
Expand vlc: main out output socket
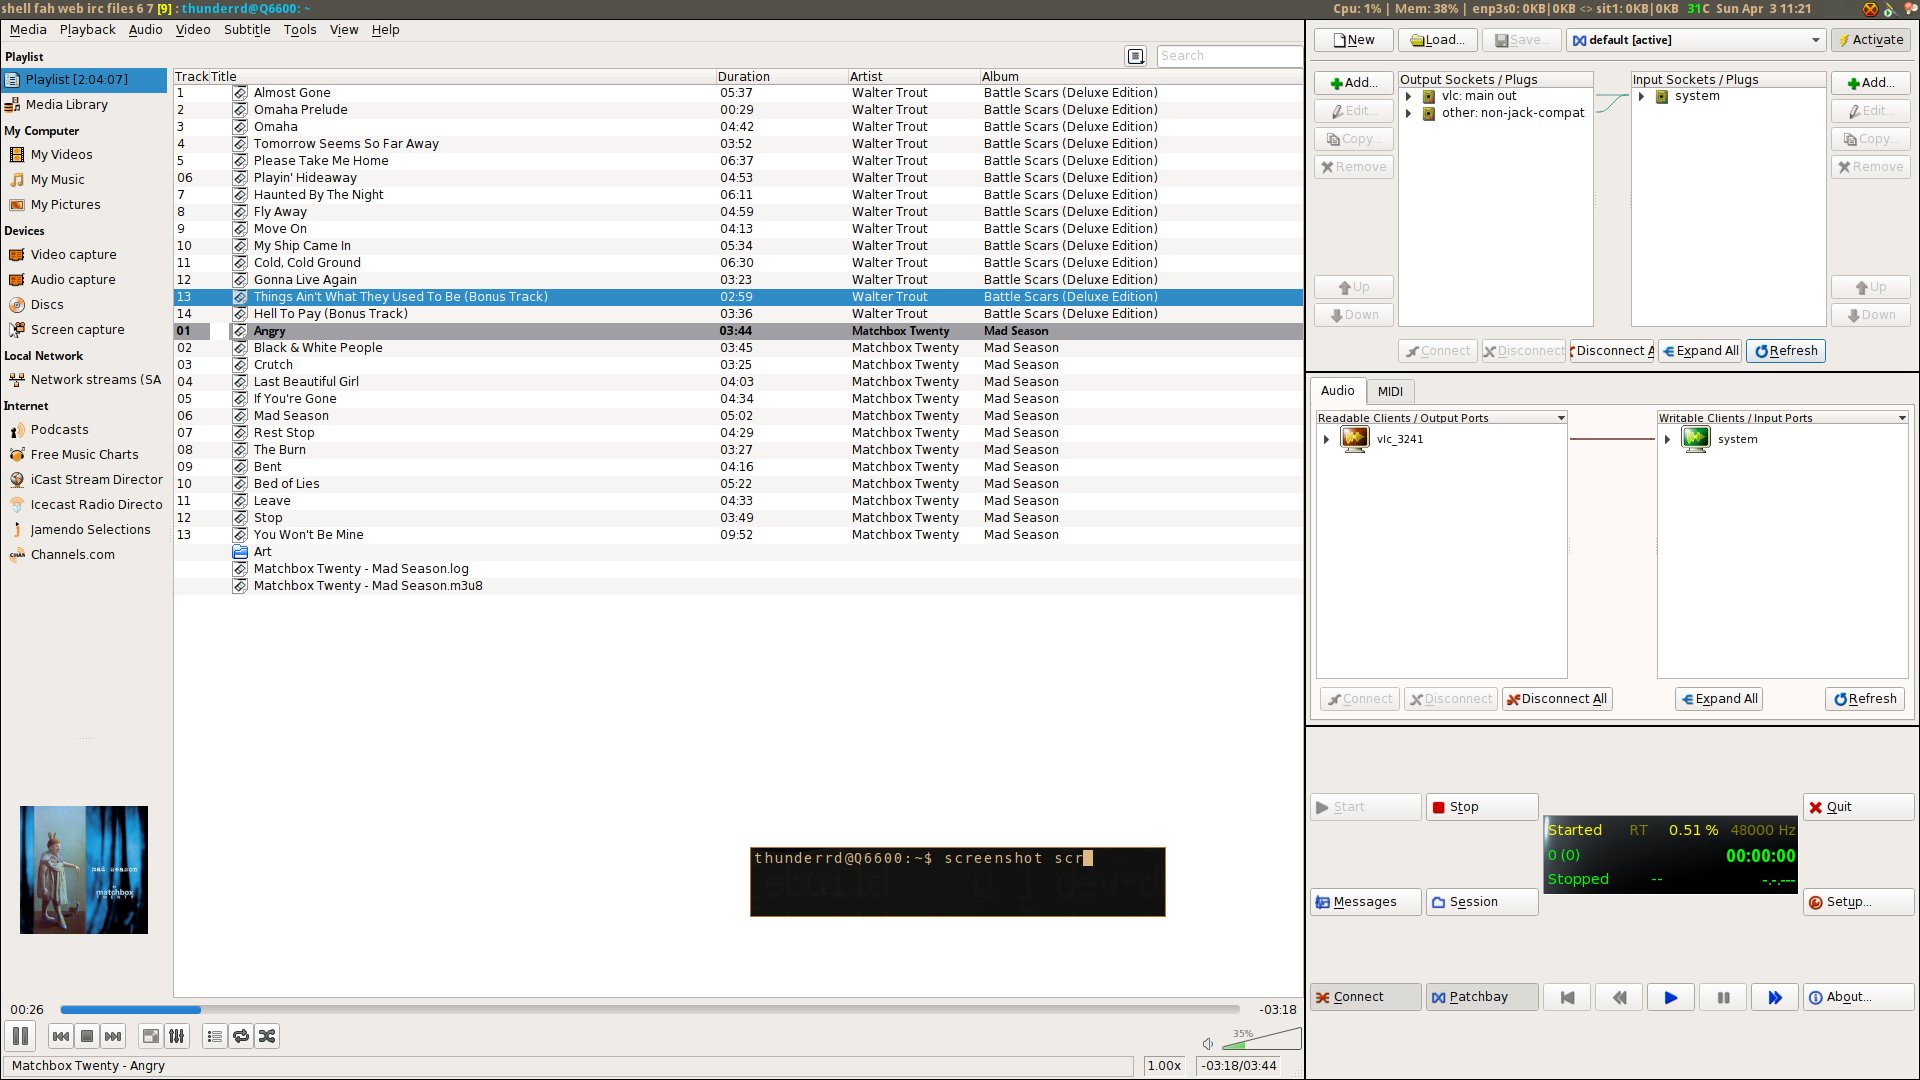click(x=1408, y=96)
